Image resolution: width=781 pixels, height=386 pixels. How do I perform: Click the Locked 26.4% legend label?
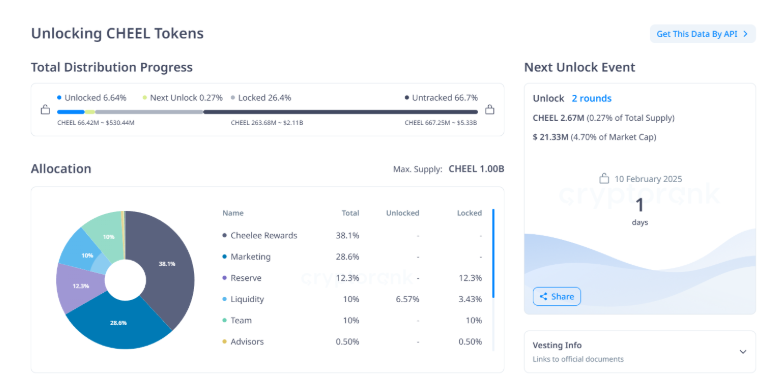click(x=264, y=98)
